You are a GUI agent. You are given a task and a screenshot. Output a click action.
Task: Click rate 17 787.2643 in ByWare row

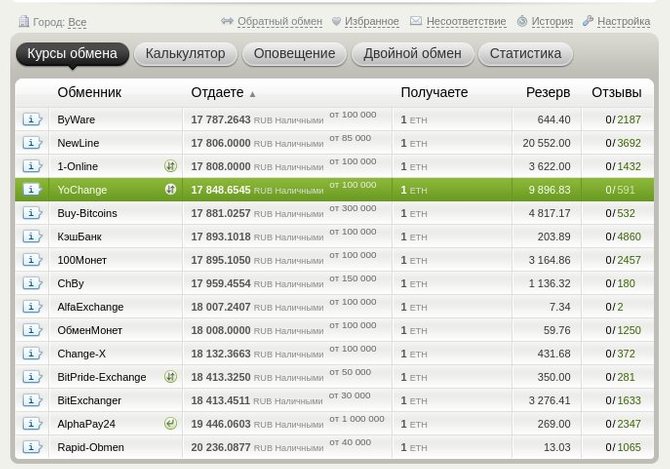point(220,120)
